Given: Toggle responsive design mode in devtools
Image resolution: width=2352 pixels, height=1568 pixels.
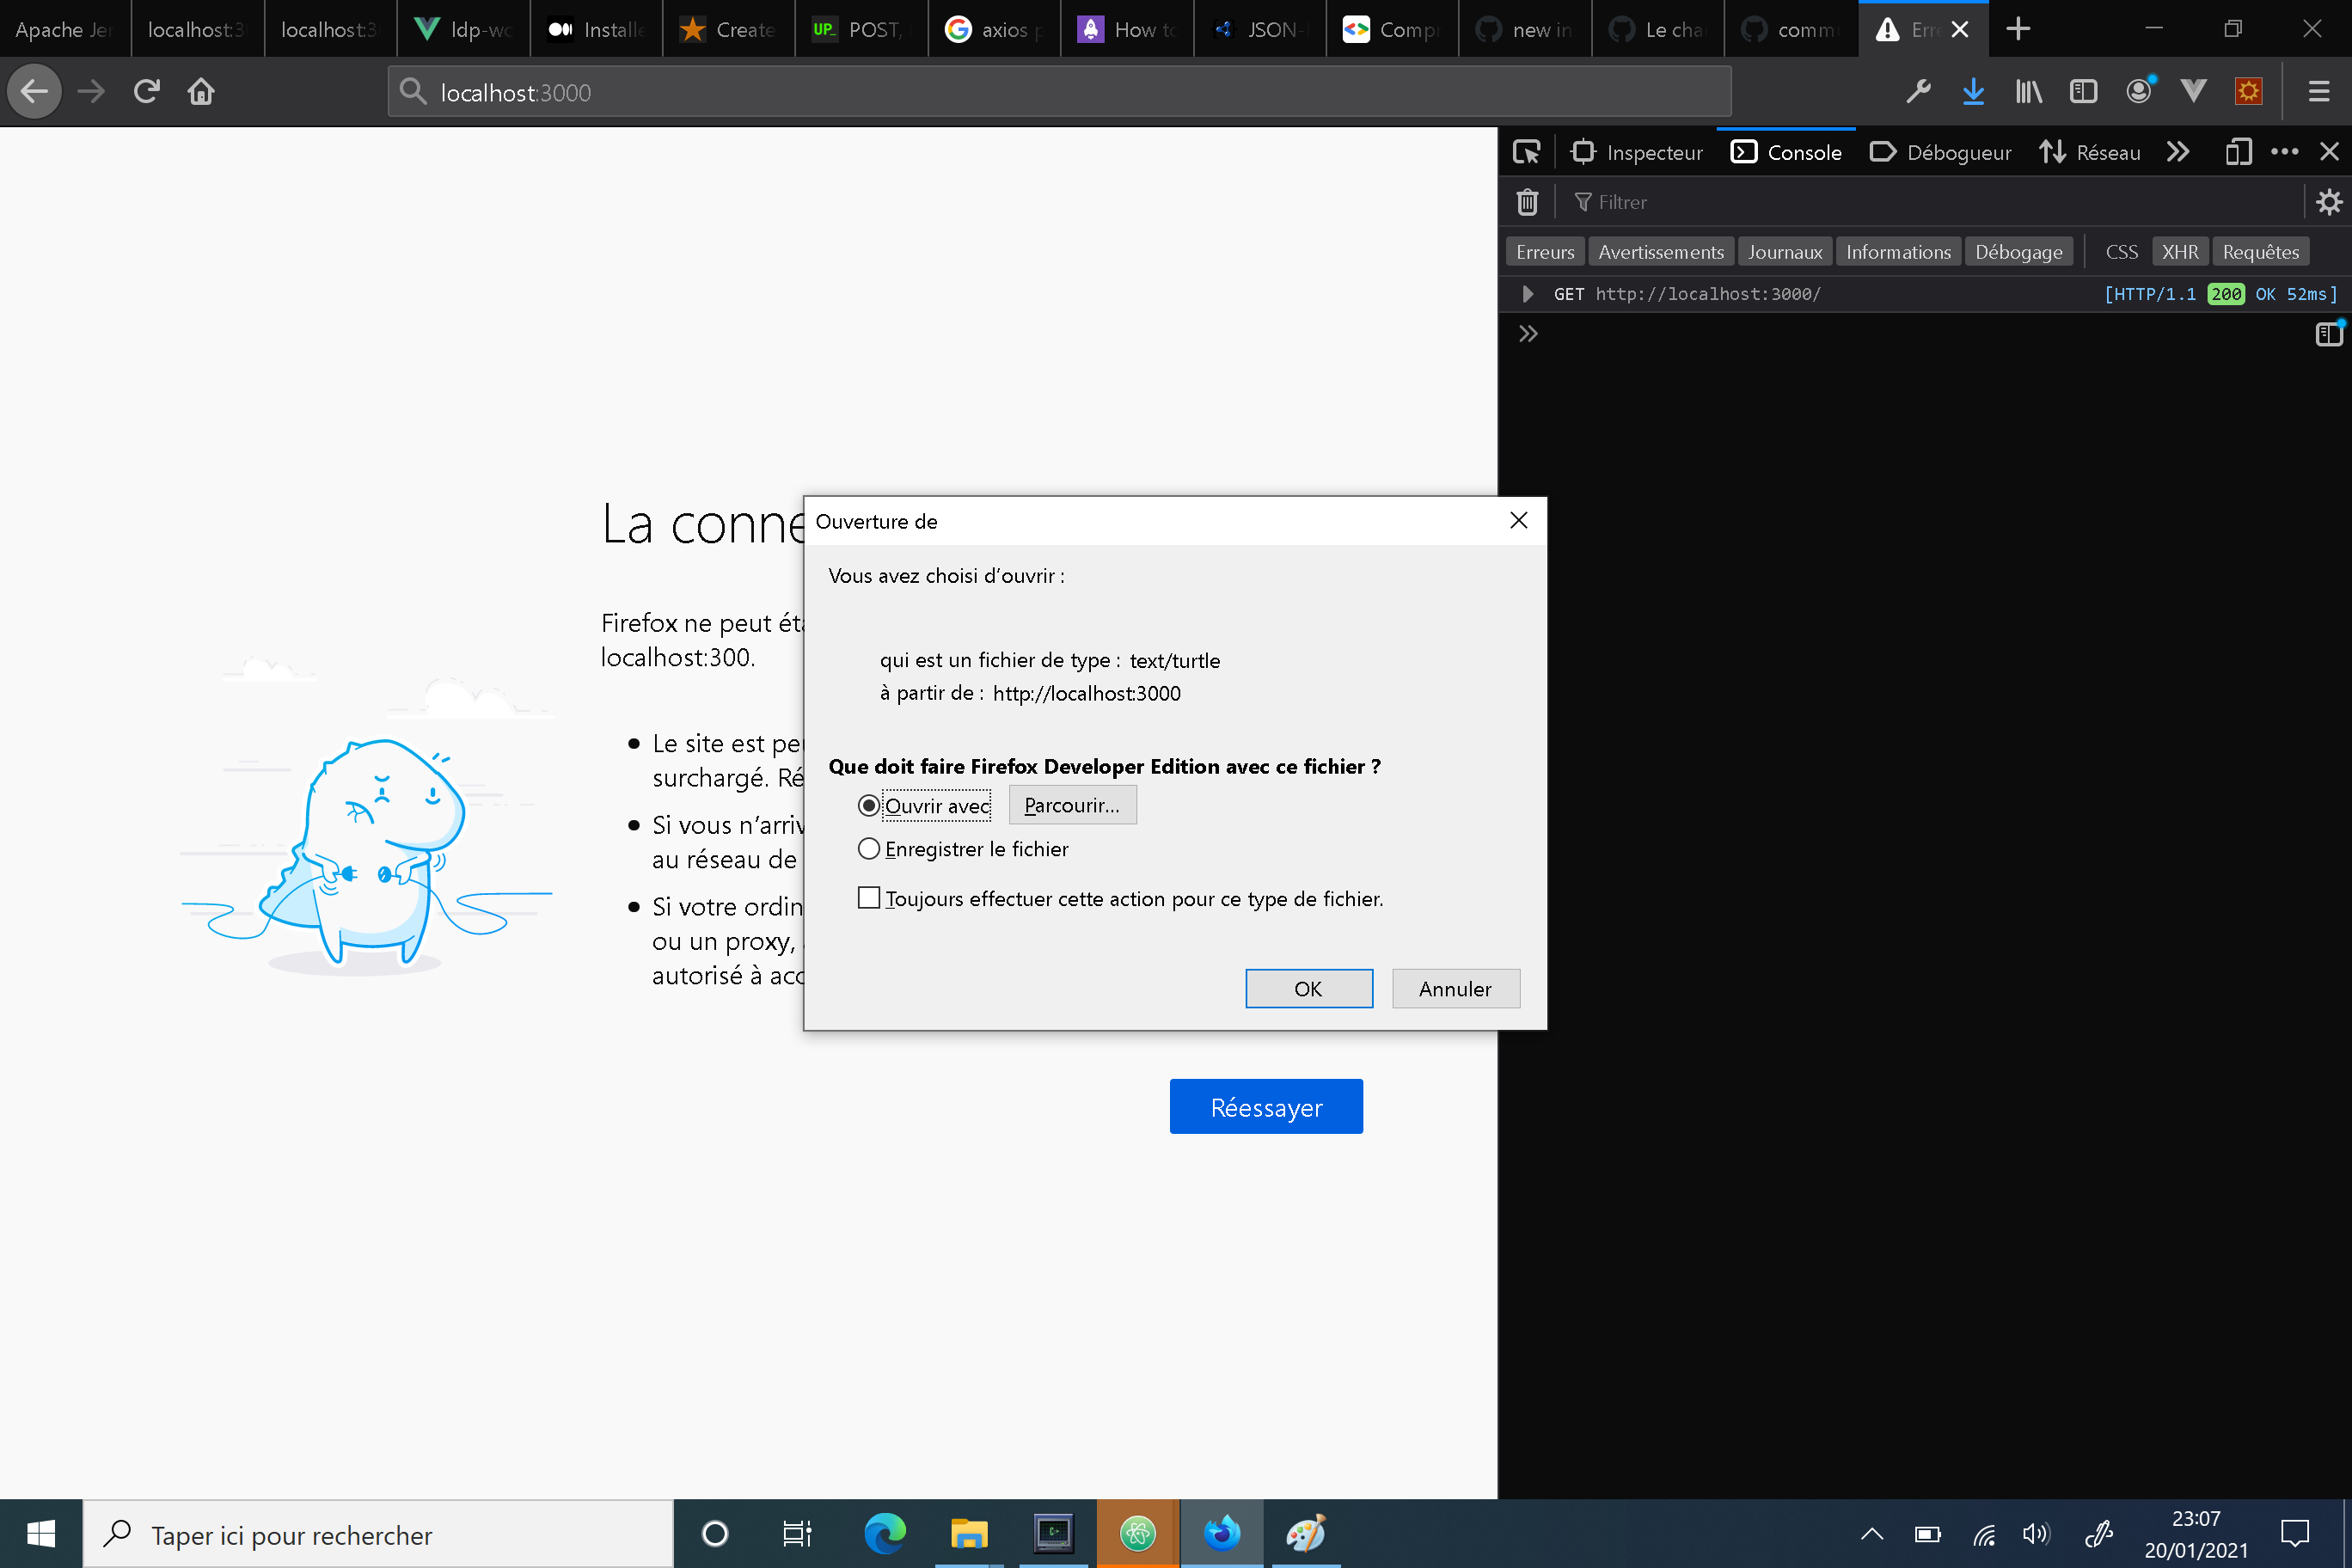Looking at the screenshot, I should (x=2238, y=151).
